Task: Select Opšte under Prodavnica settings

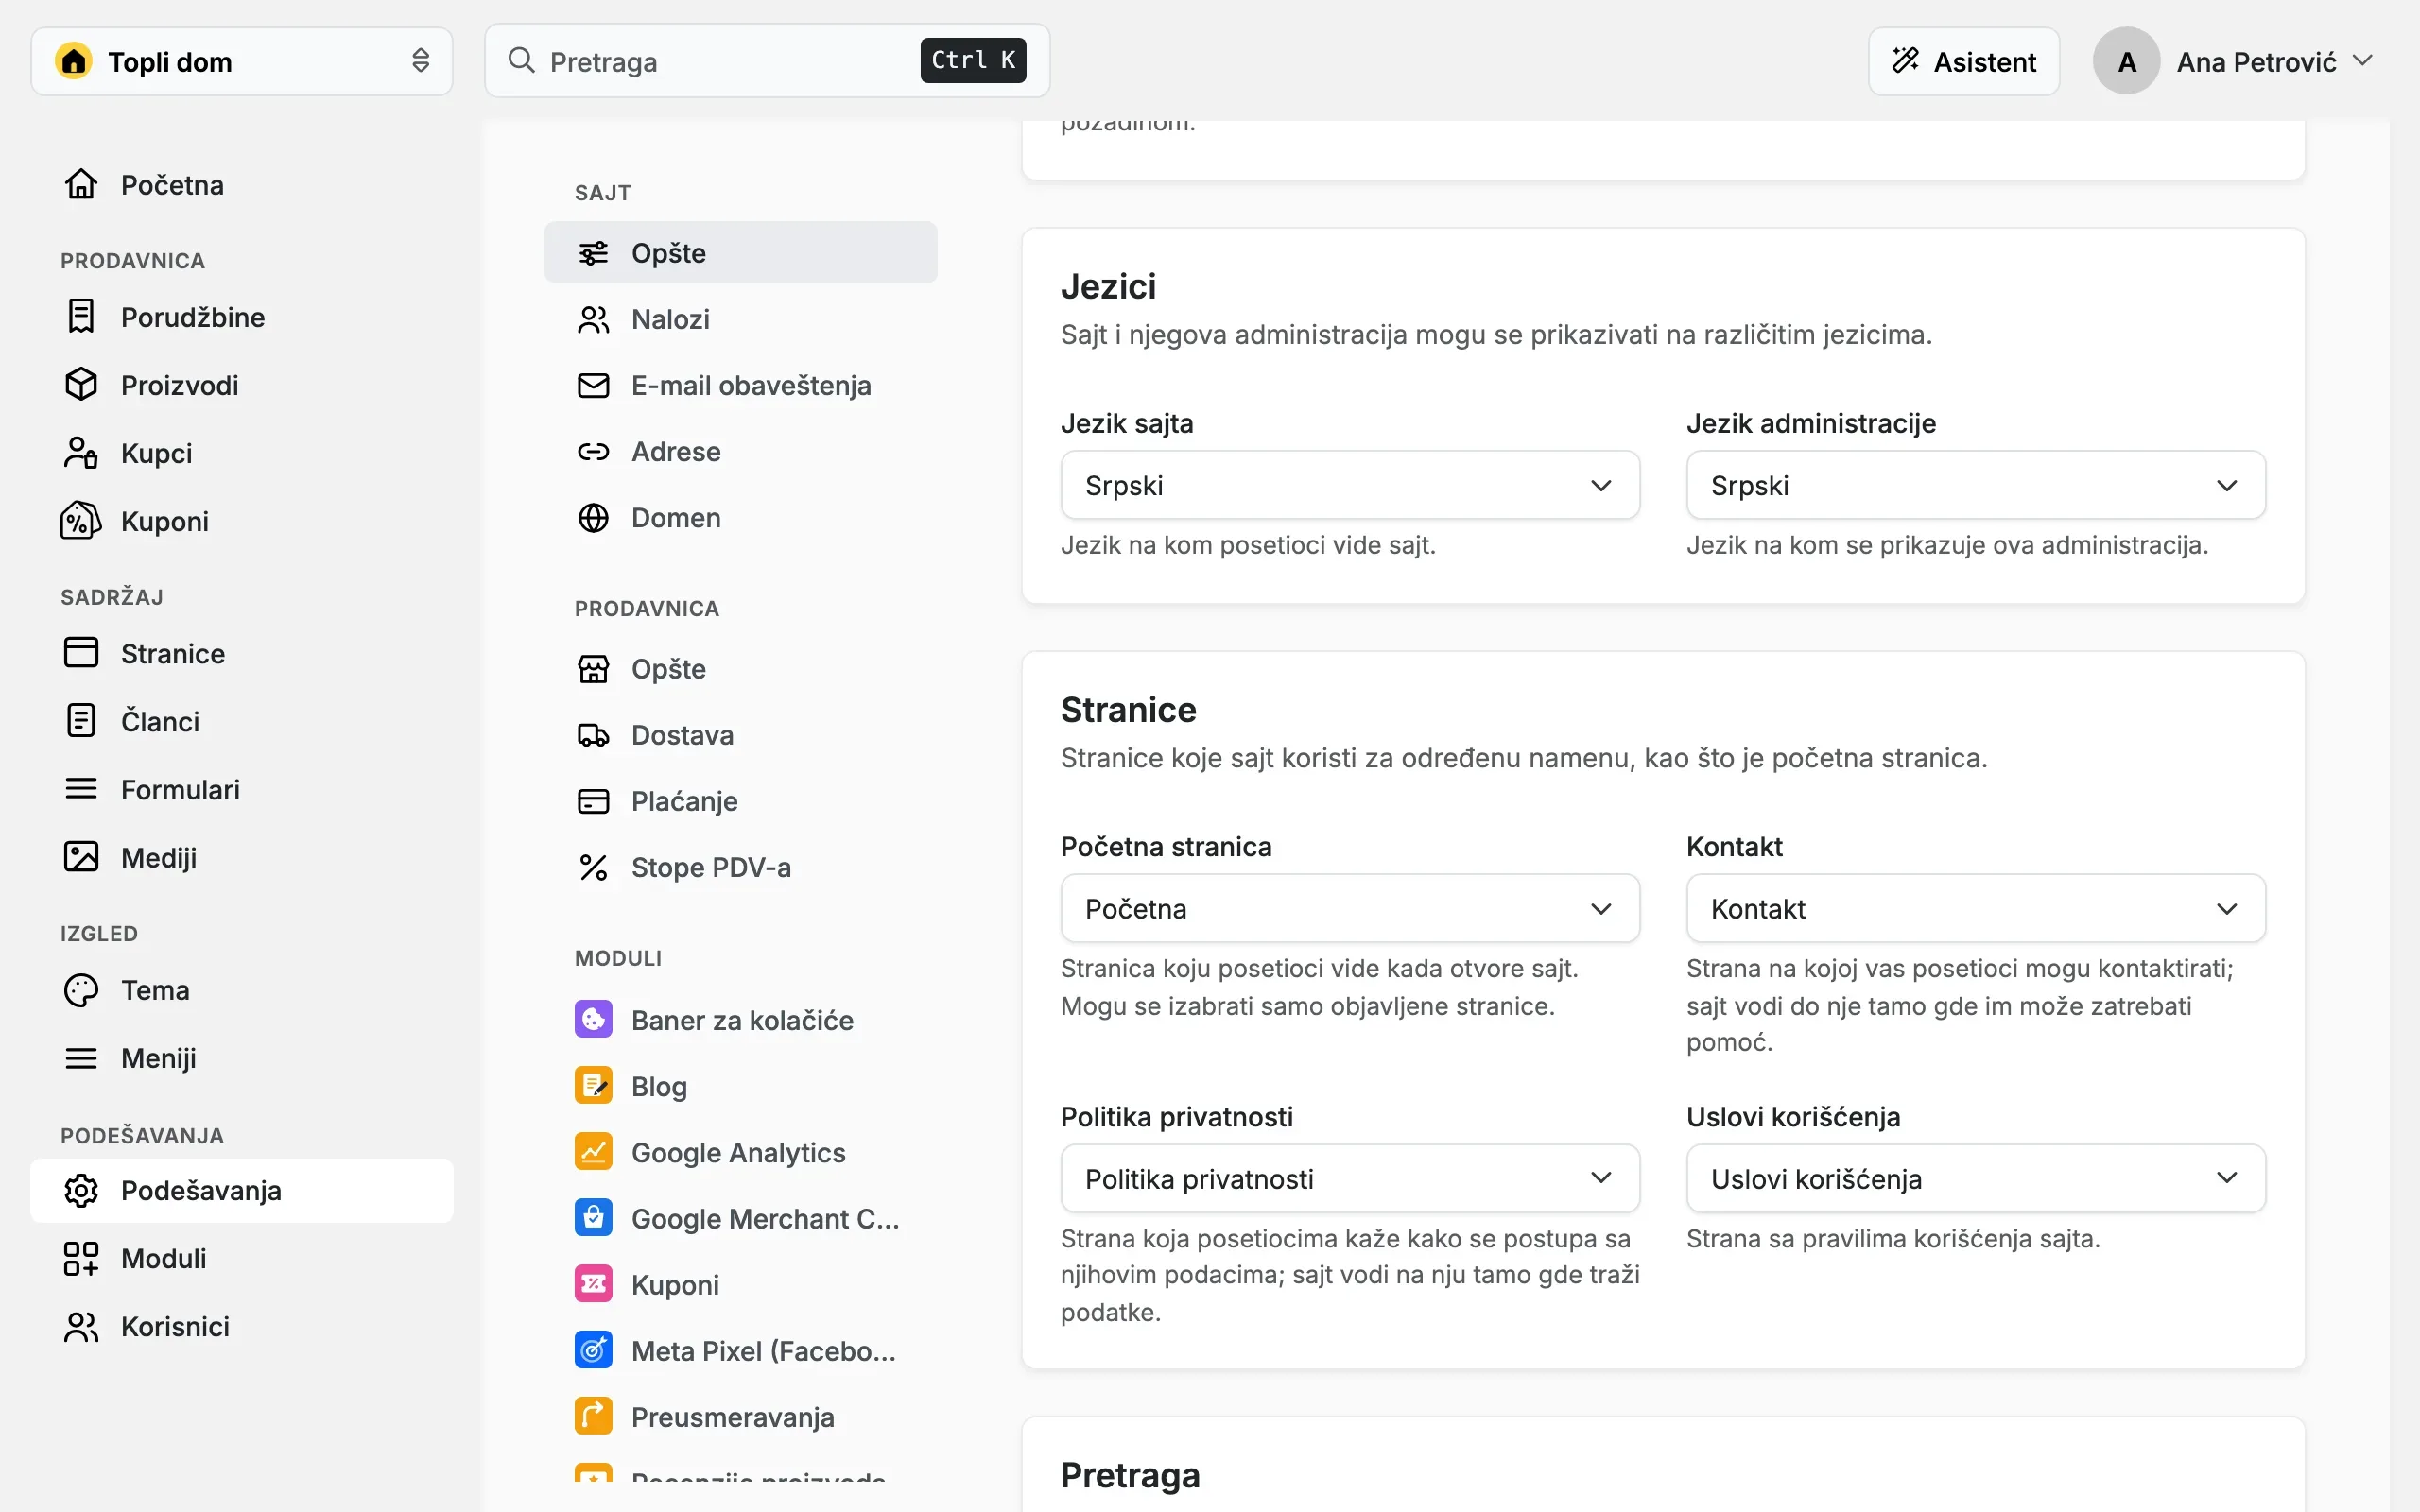Action: pos(740,669)
